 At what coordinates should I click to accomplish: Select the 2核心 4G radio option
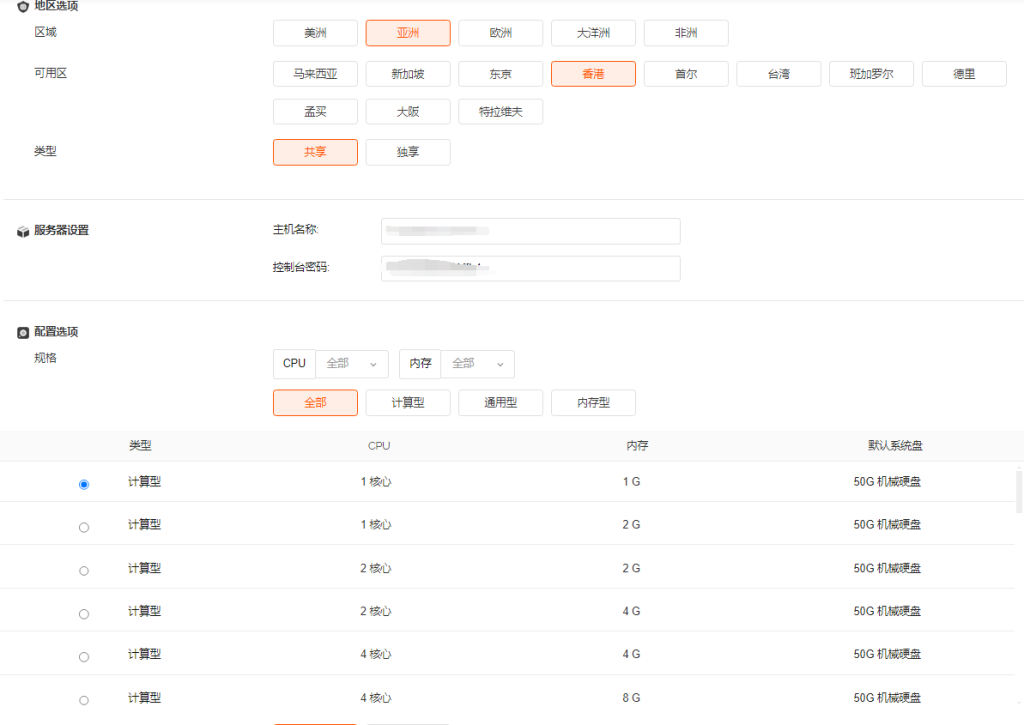[84, 614]
